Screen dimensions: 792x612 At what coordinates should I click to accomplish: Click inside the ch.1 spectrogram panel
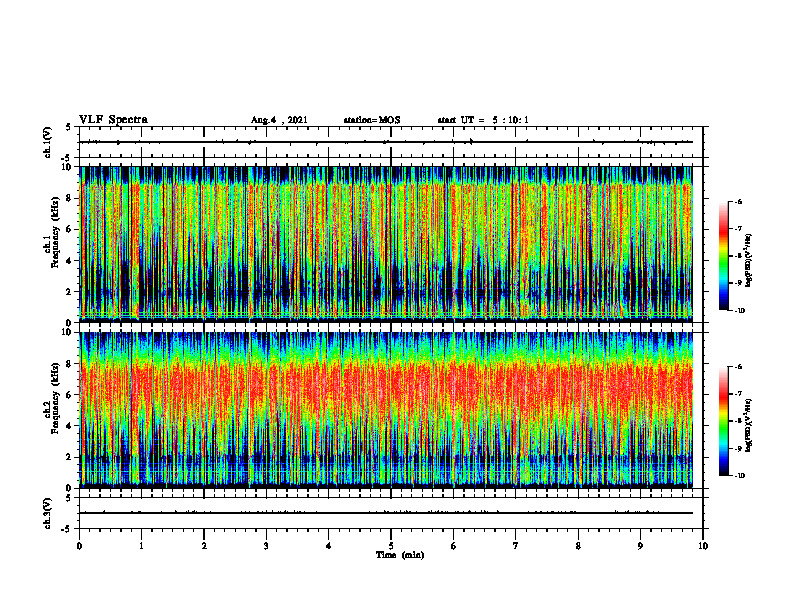pyautogui.click(x=386, y=244)
